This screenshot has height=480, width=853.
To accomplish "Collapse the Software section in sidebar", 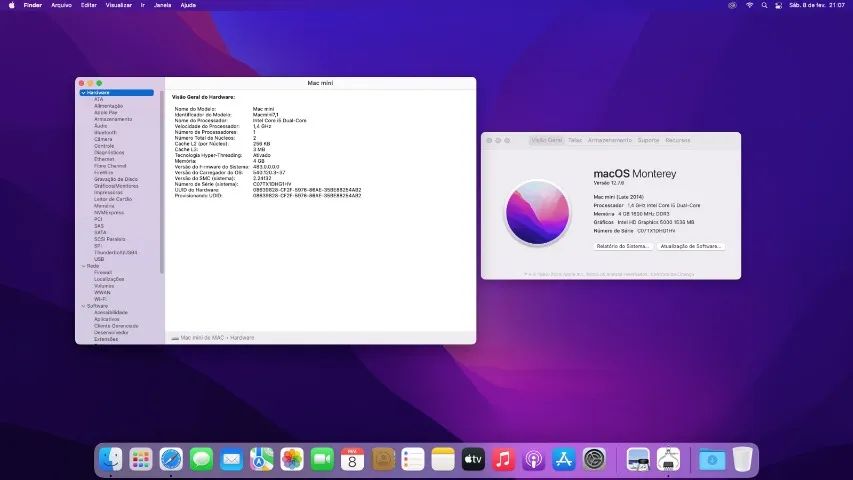I will [x=83, y=306].
